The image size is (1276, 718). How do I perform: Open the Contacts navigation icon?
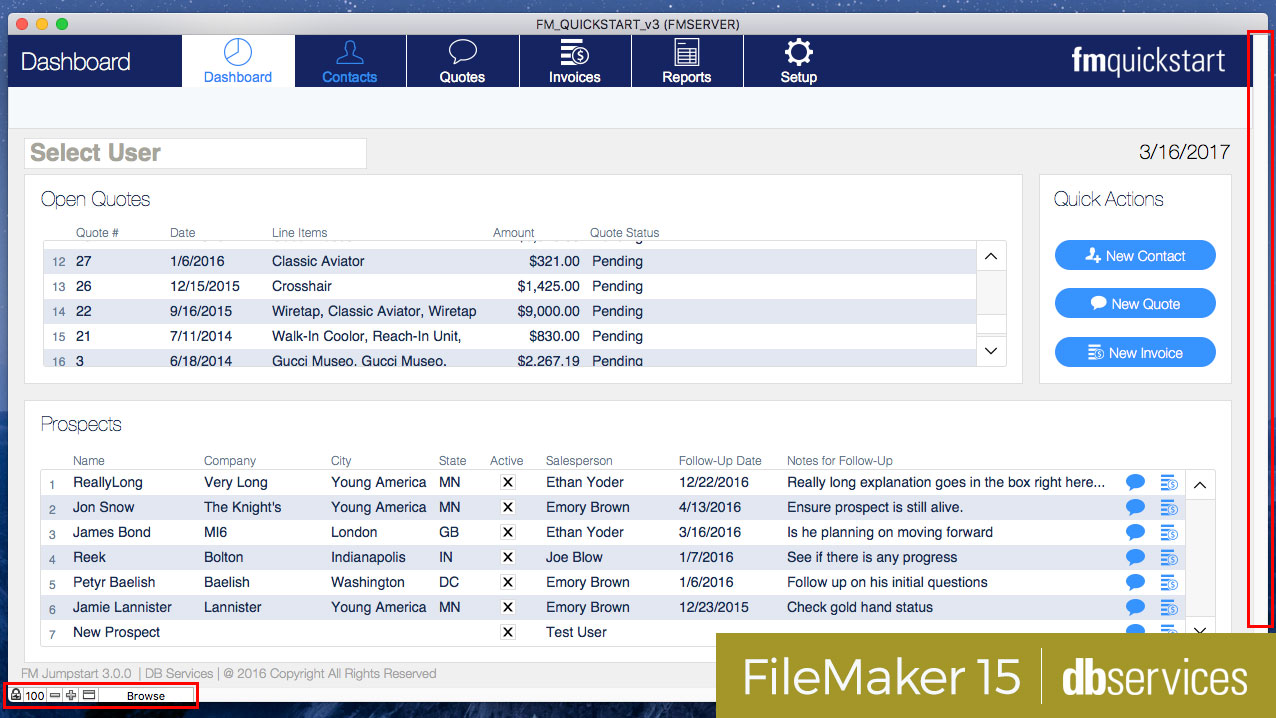pyautogui.click(x=349, y=60)
